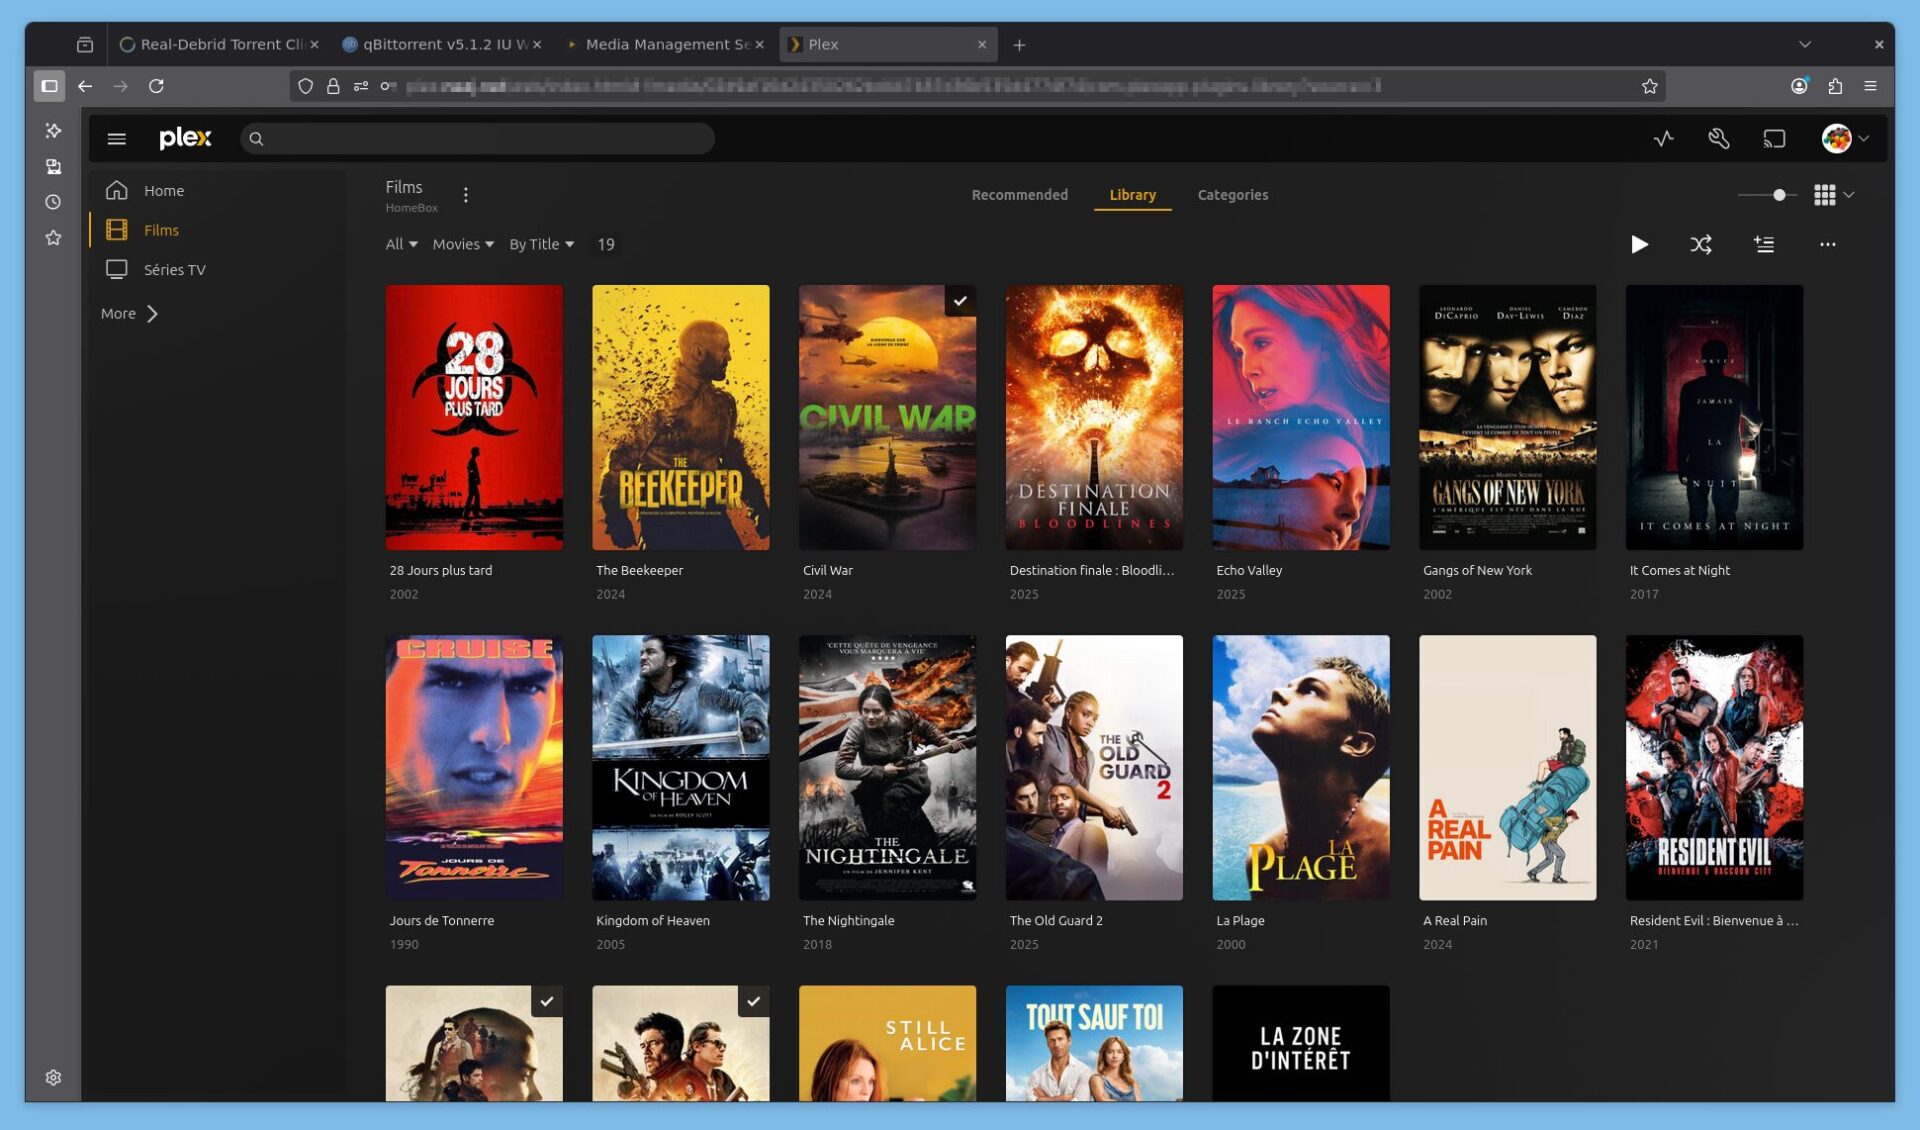Click the Cast to device icon

tap(1774, 139)
